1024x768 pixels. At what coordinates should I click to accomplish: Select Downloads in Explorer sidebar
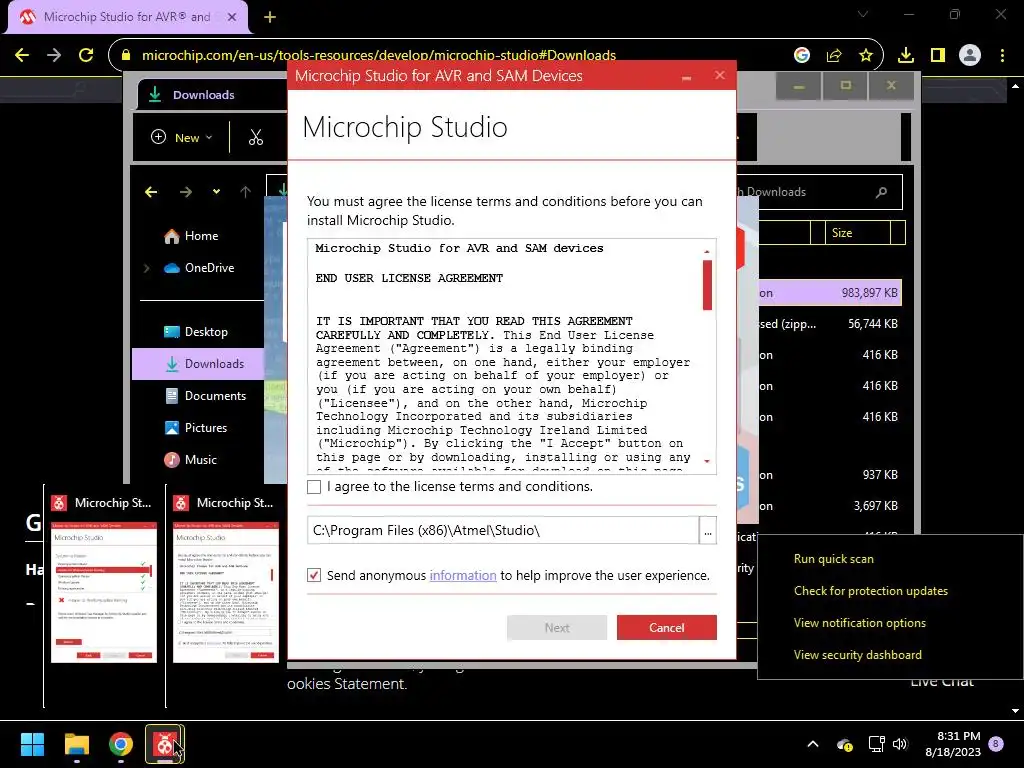point(198,364)
